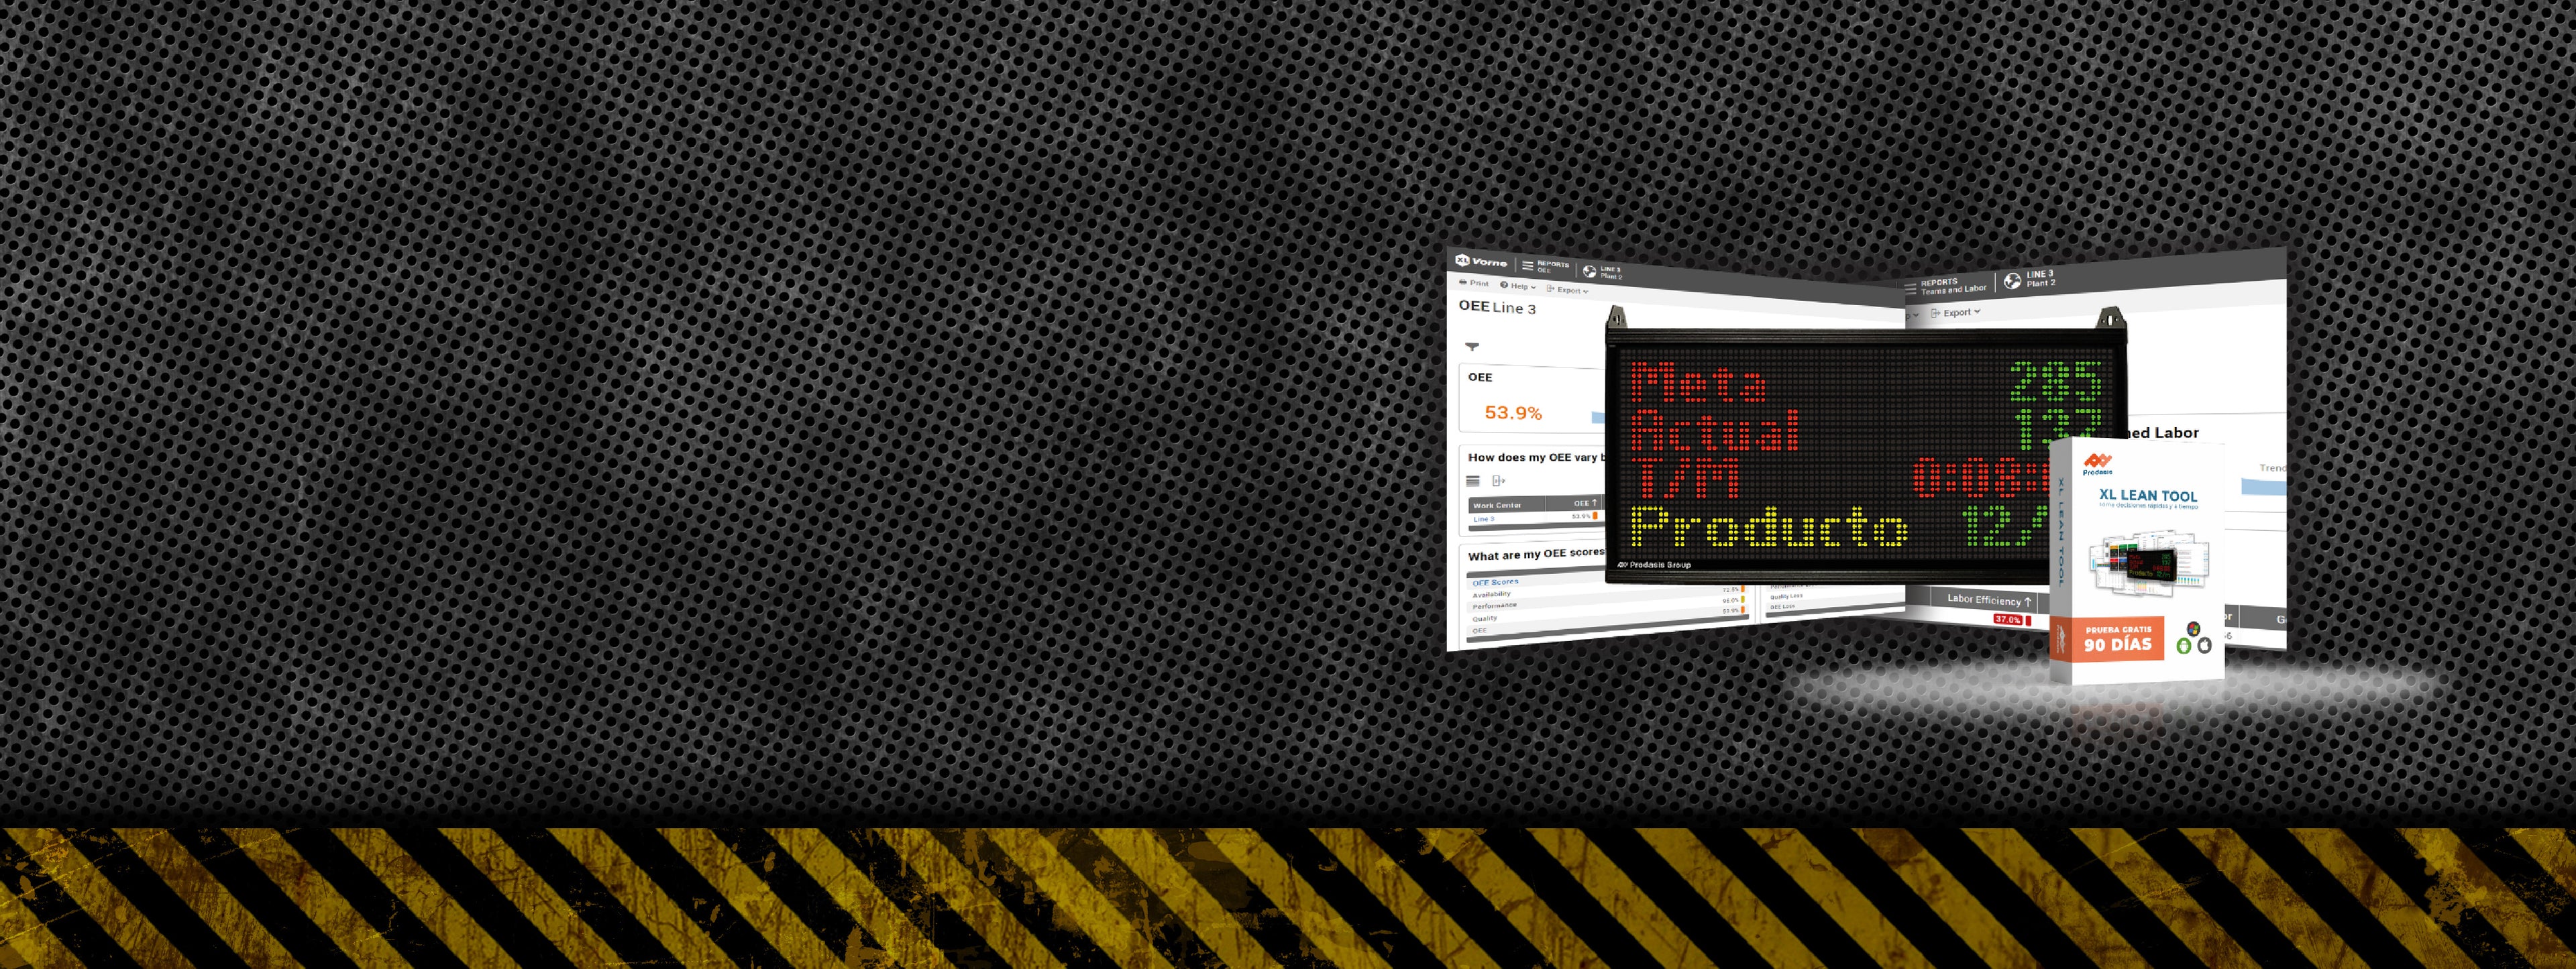This screenshot has height=969, width=2576.
Task: Click the Quality Loss row
Action: pos(1786,596)
